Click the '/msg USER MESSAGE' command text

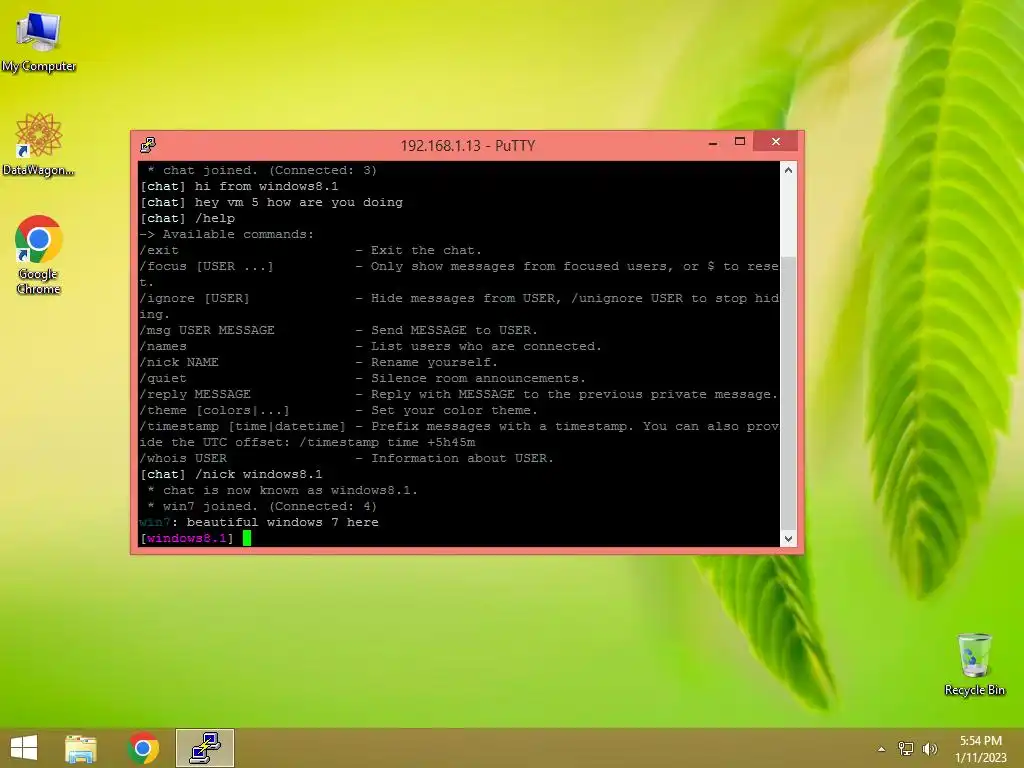tap(206, 330)
